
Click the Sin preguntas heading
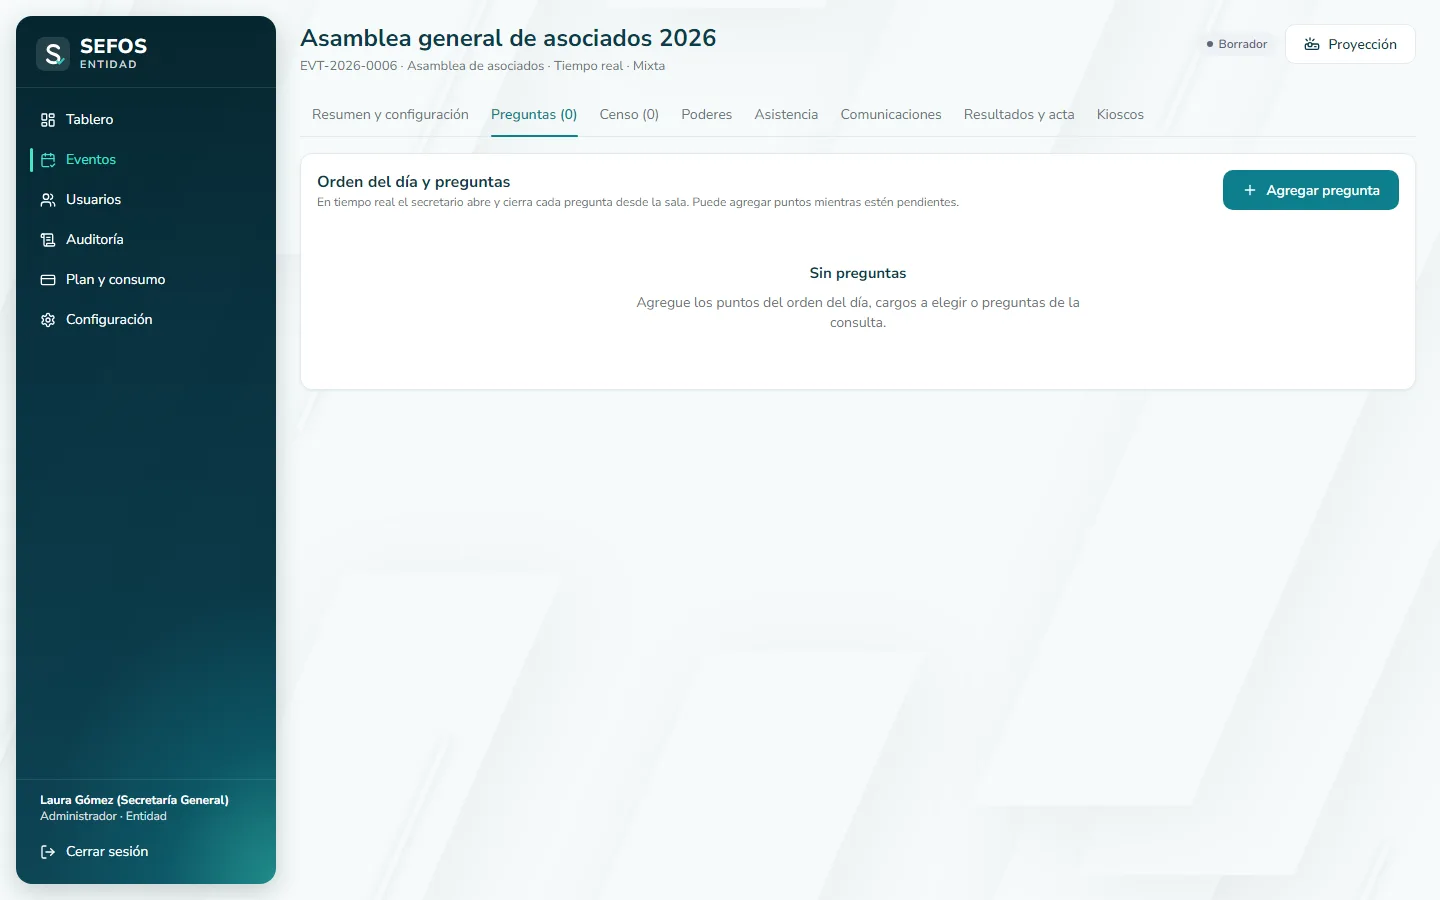click(858, 273)
